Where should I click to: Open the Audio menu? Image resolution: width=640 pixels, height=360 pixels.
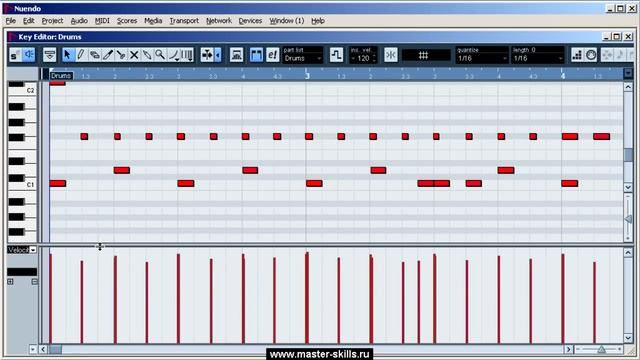pos(79,21)
